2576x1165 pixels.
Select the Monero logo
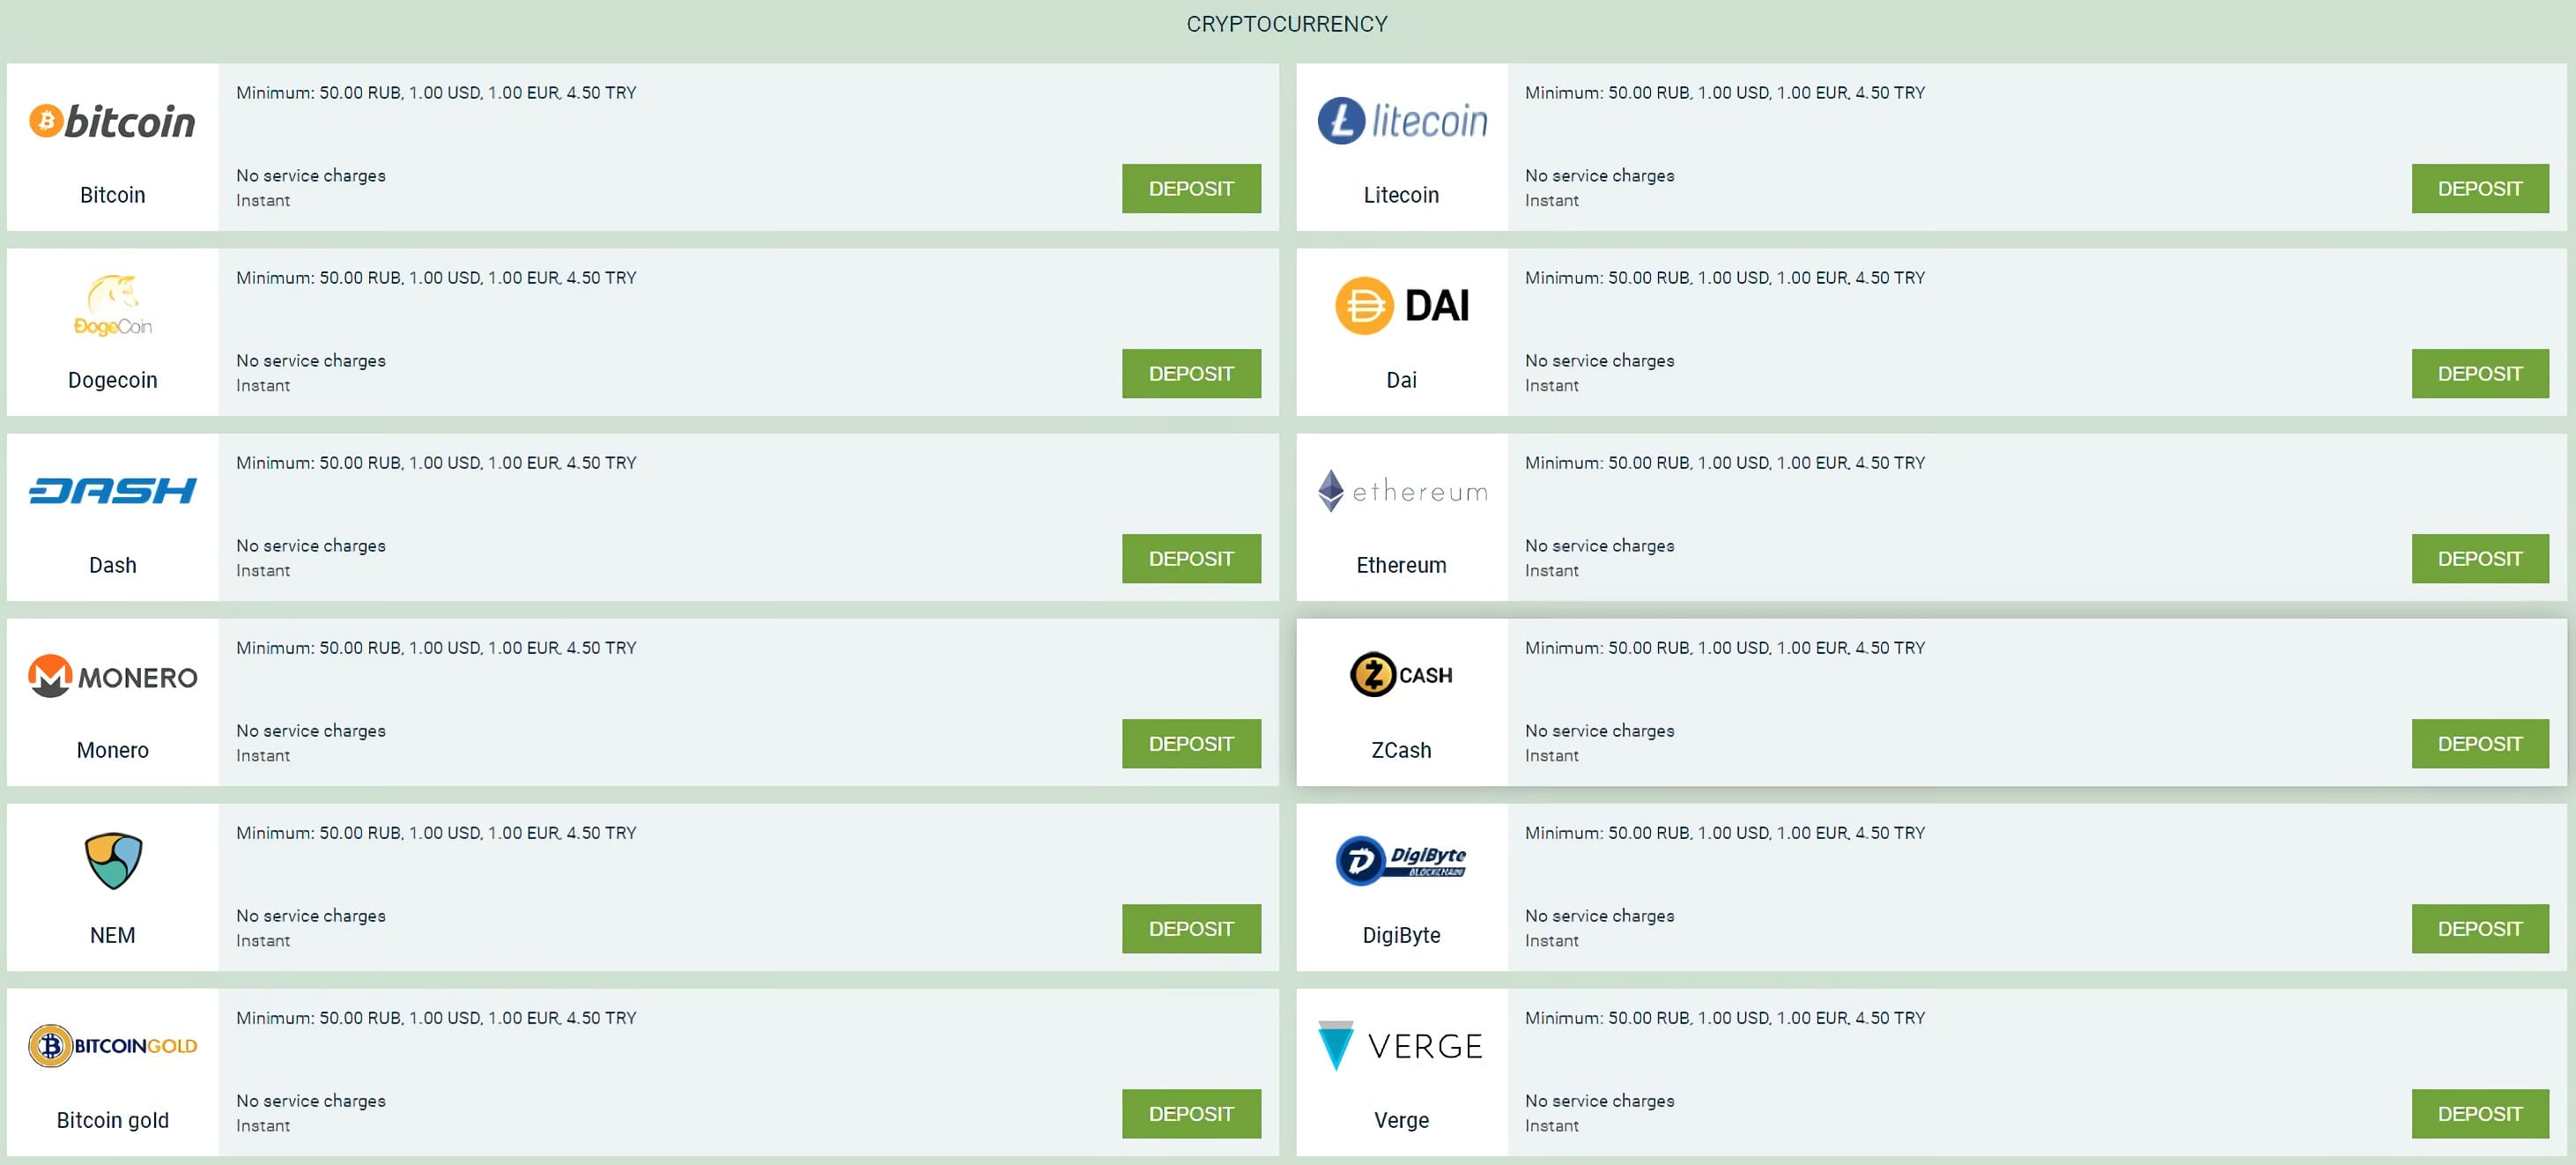(x=112, y=676)
